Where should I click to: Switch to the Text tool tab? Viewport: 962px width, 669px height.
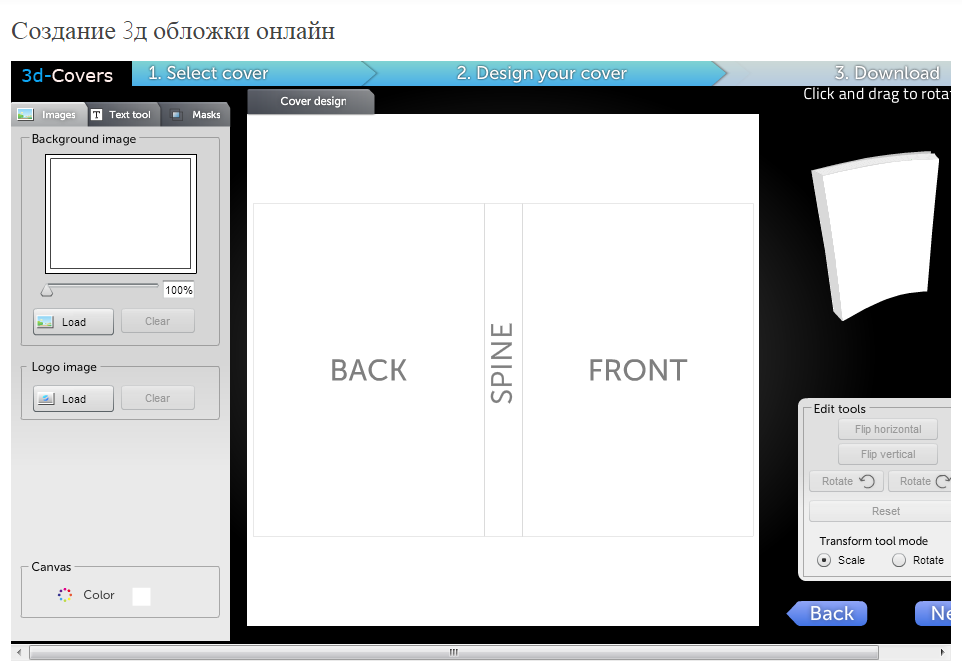pos(122,115)
